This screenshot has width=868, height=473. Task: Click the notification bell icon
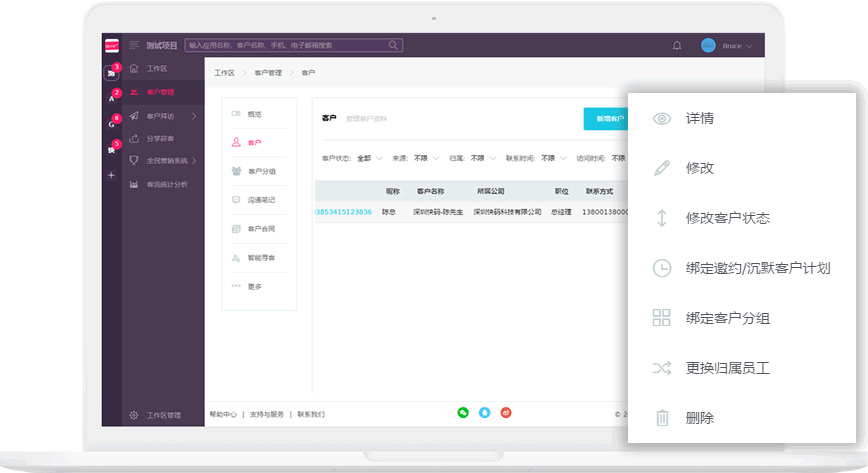pyautogui.click(x=677, y=46)
